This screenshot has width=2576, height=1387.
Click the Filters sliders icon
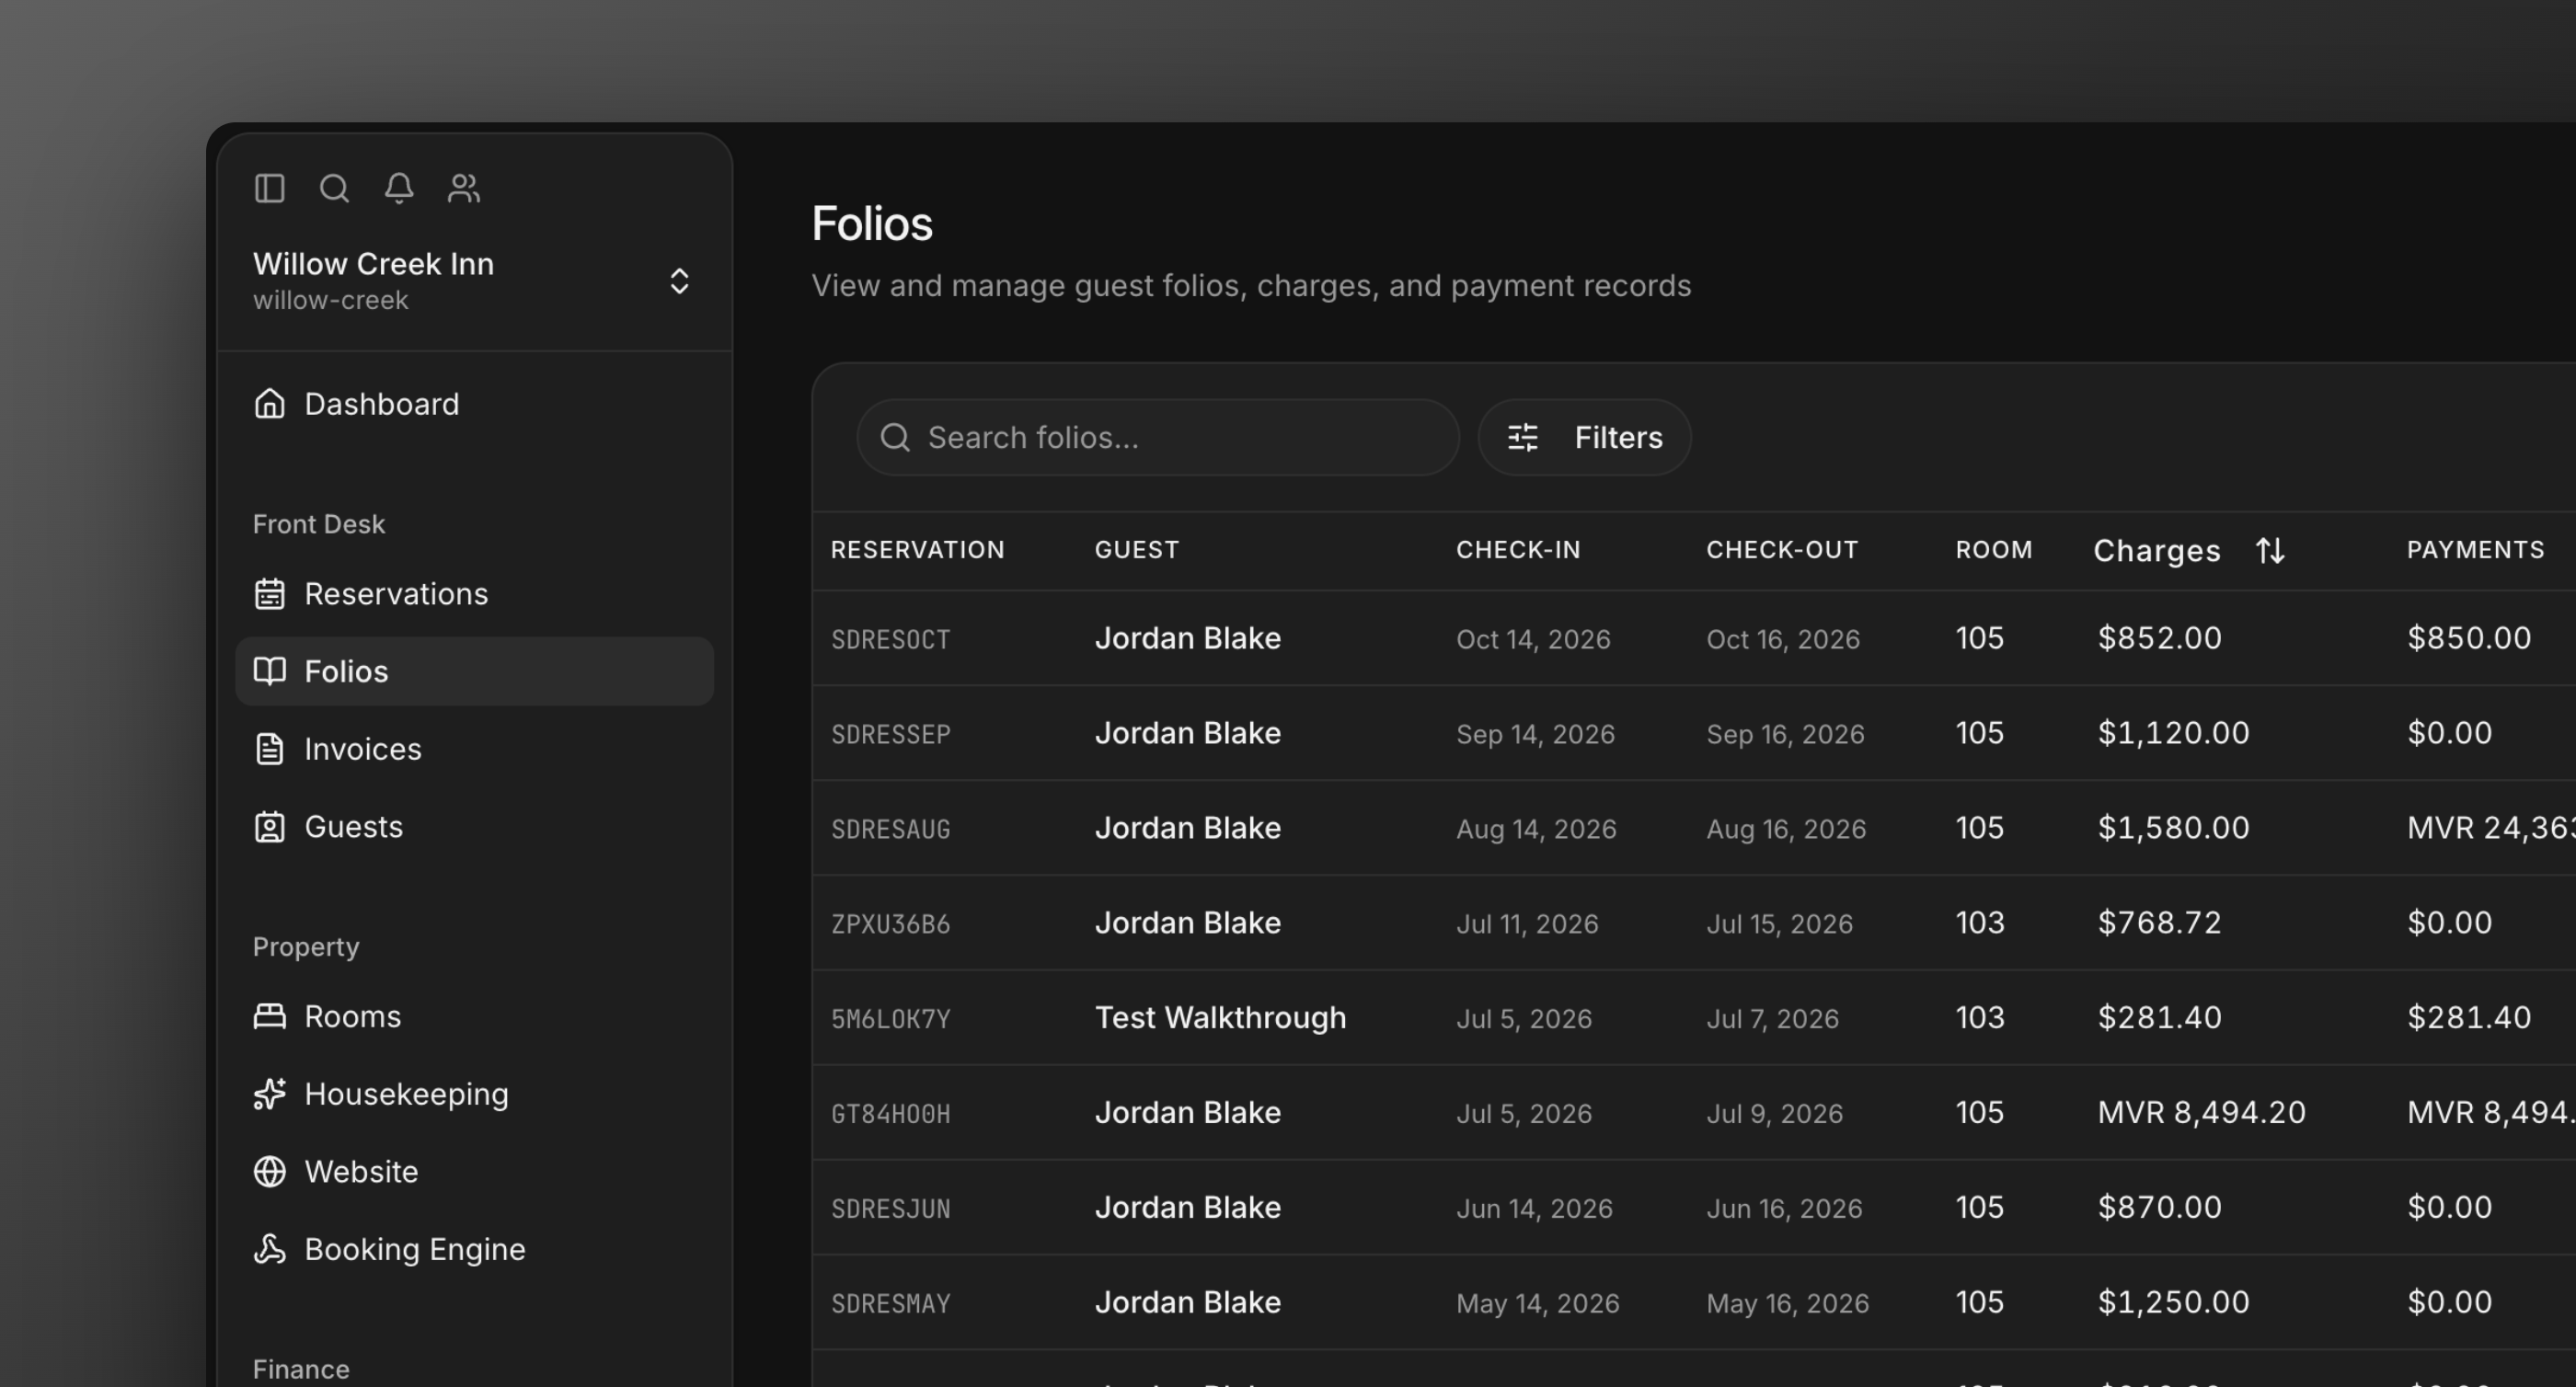(x=1522, y=437)
